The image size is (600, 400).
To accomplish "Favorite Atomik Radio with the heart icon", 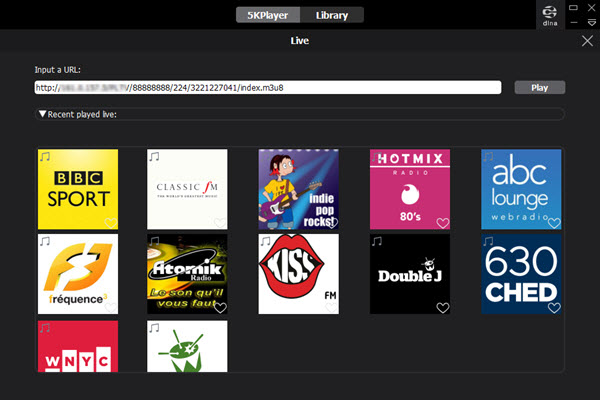I will coord(220,307).
